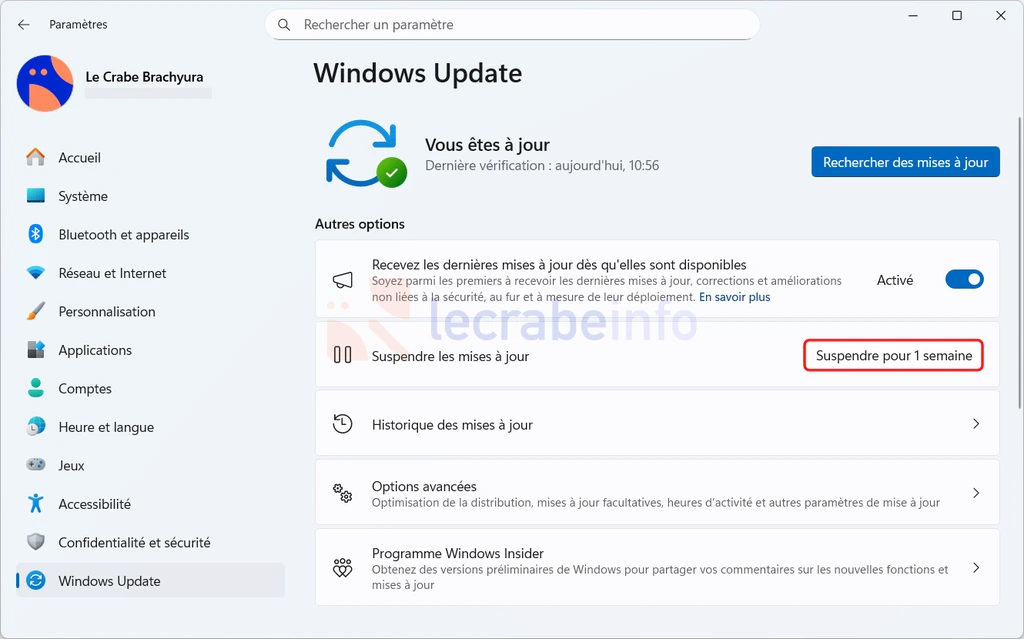
Task: Disable the latest updates toggle switch
Action: 964,280
